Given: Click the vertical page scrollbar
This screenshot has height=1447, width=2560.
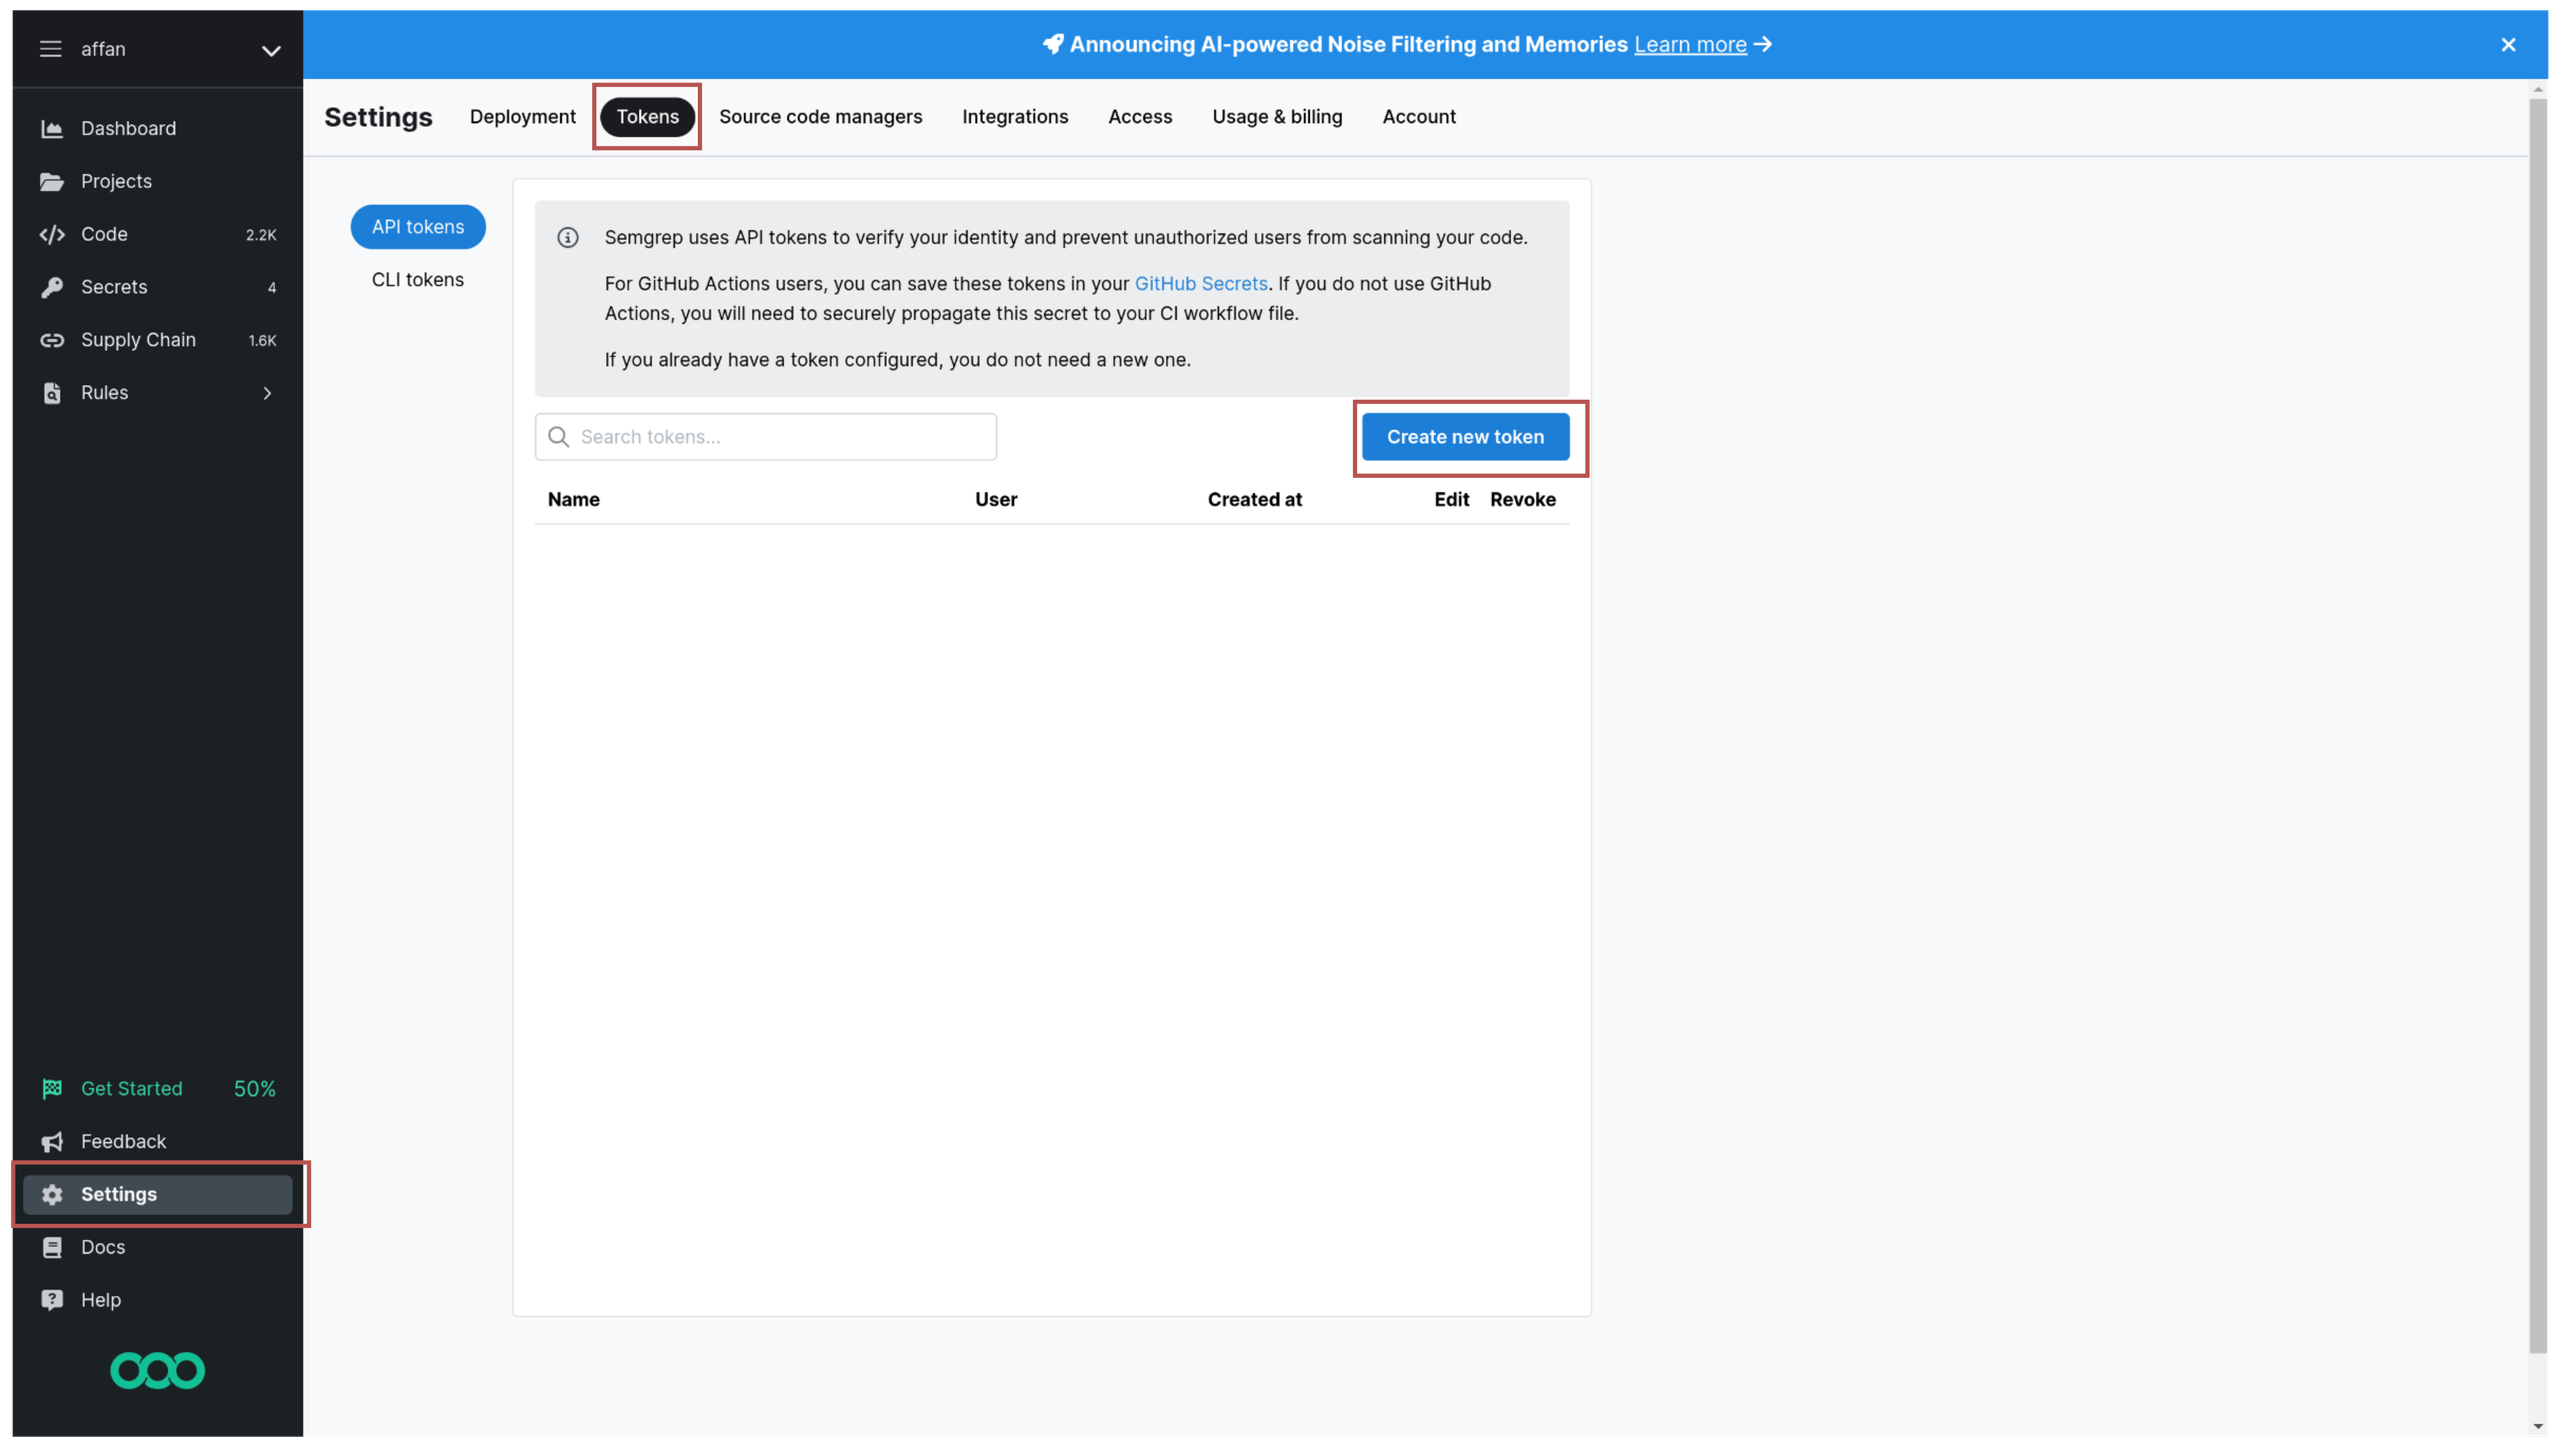Looking at the screenshot, I should pyautogui.click(x=2538, y=726).
